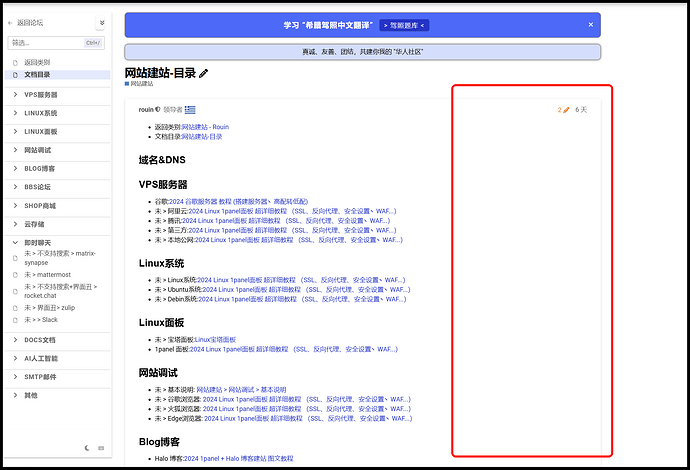Click the 驾照题库 banner button
690x470 pixels.
coord(404,26)
